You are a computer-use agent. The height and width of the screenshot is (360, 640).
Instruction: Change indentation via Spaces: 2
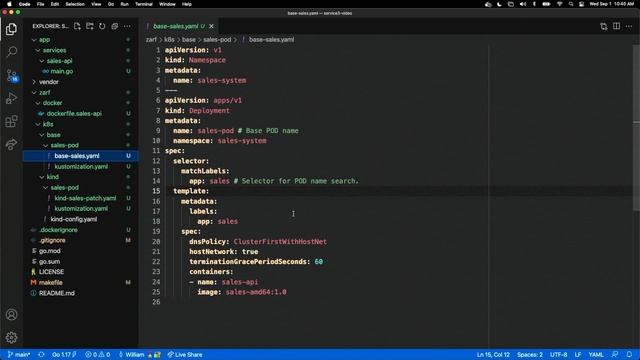[x=530, y=354]
